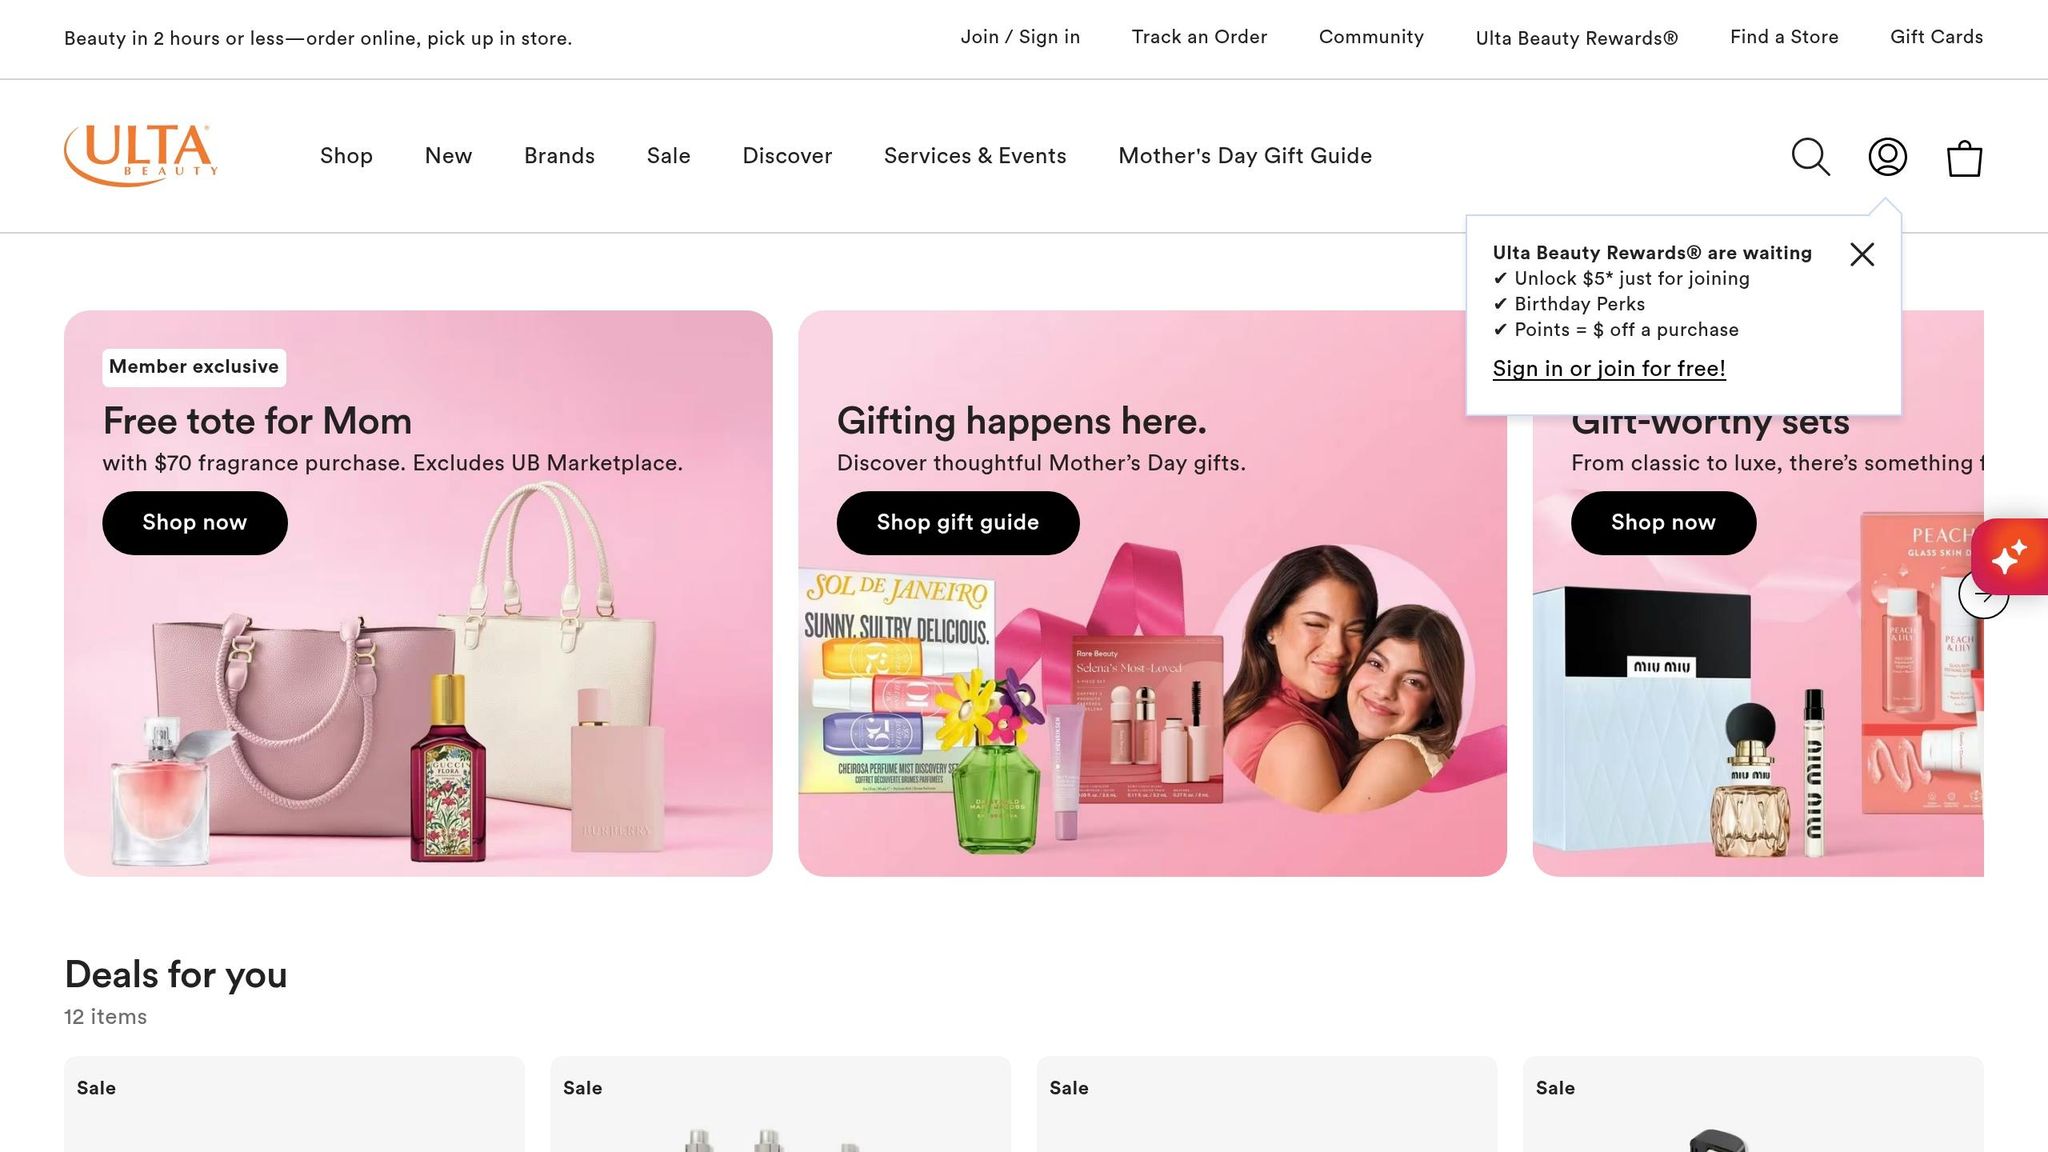This screenshot has width=2048, height=1152.
Task: Click Join / Sign in link
Action: (1020, 37)
